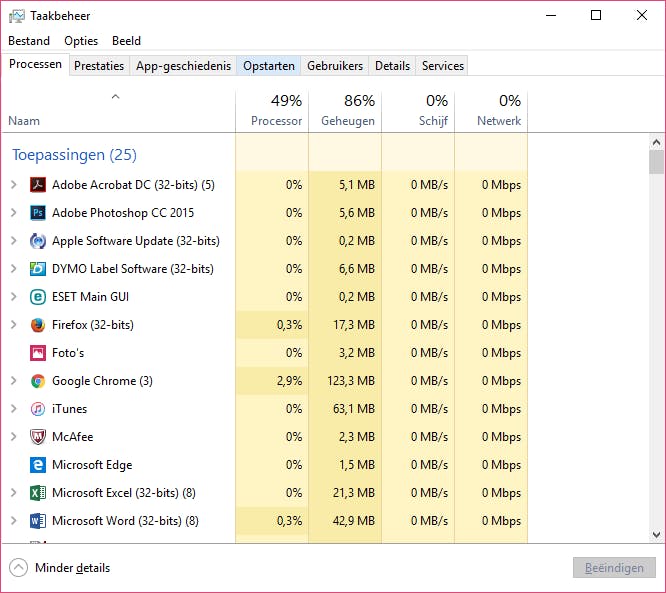Expand the Apple Software Update row
Image resolution: width=666 pixels, height=593 pixels.
point(14,241)
